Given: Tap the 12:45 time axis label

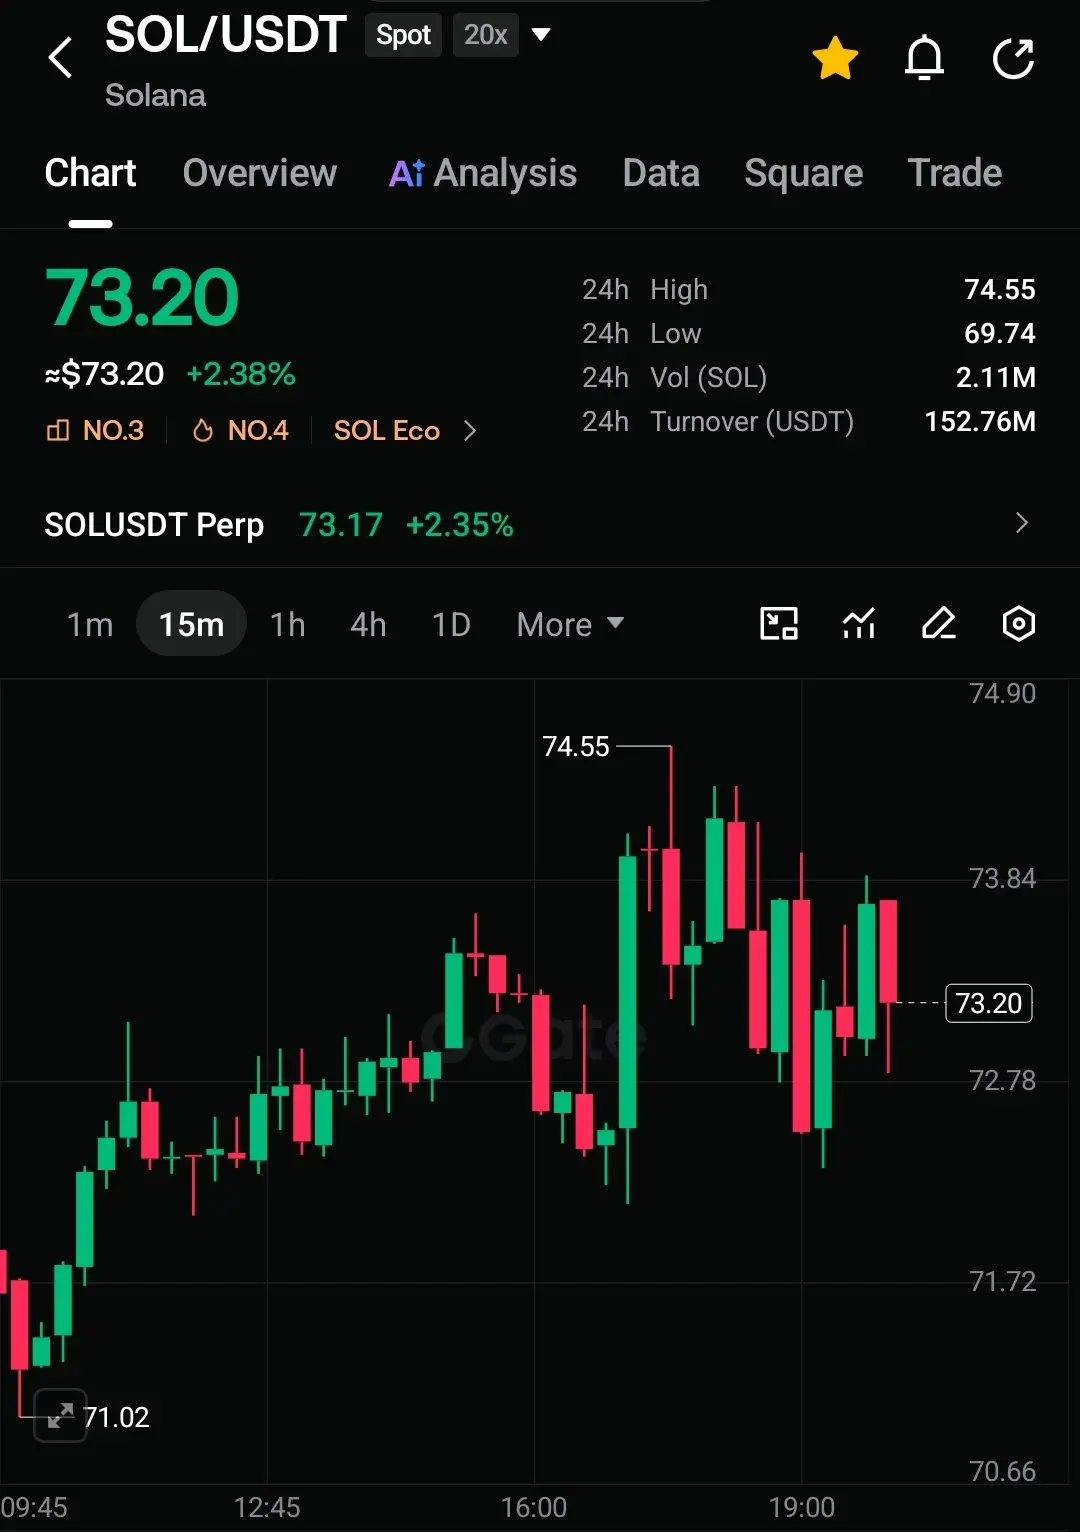Looking at the screenshot, I should pos(267,1507).
